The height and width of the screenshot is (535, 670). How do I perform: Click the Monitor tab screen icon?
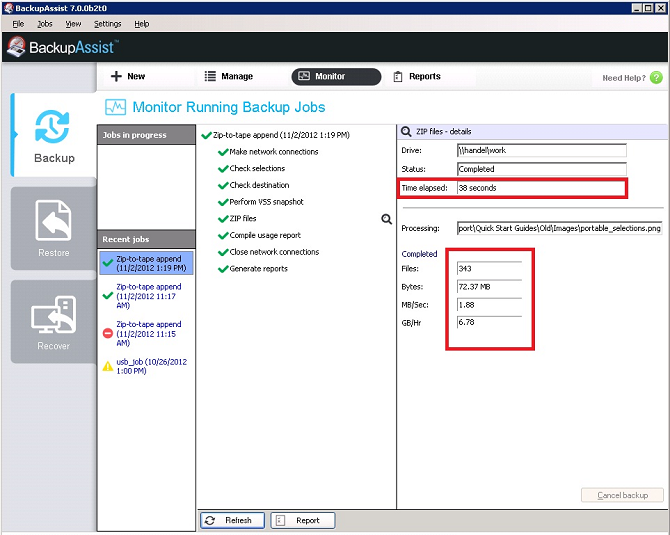tap(304, 76)
